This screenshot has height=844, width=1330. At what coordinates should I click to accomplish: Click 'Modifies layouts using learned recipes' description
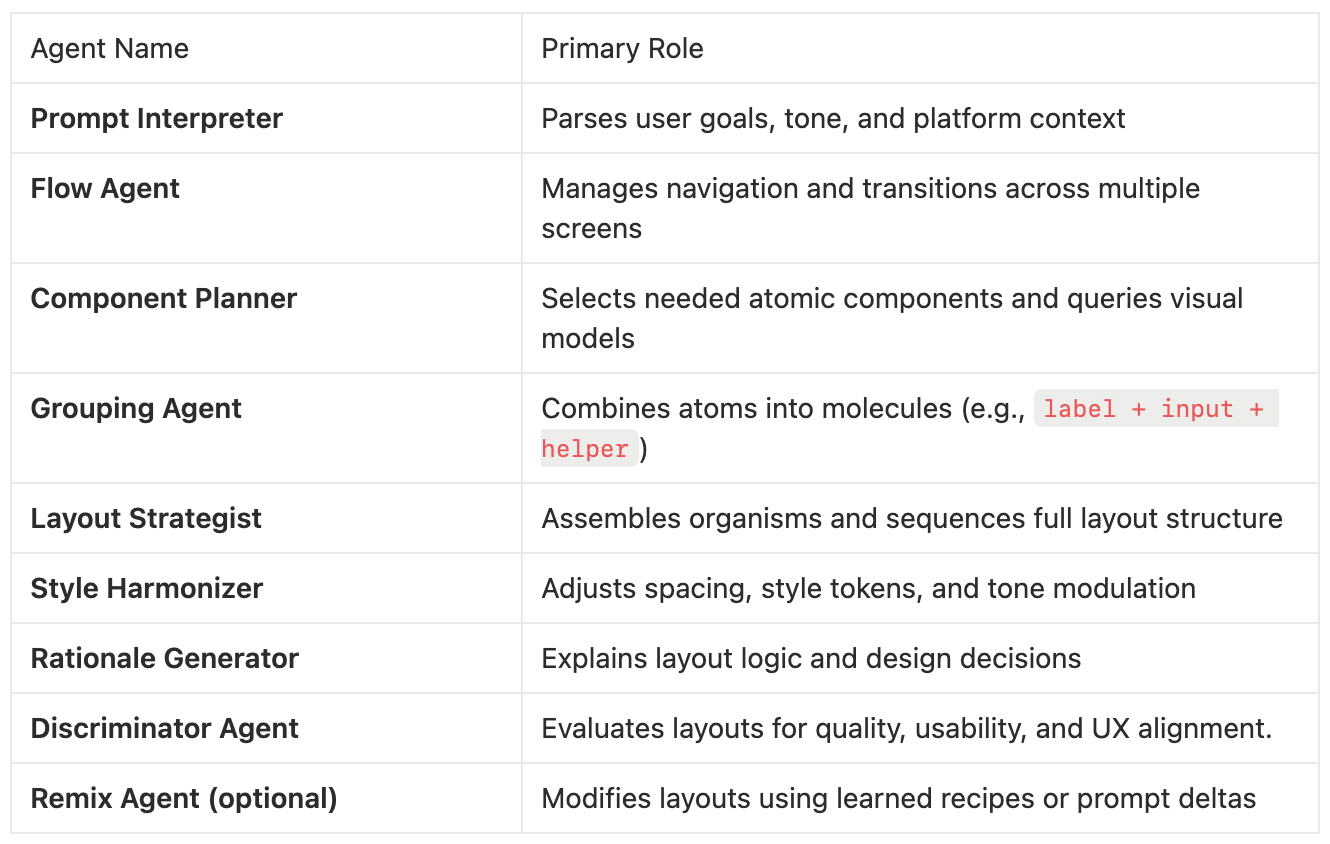(898, 799)
